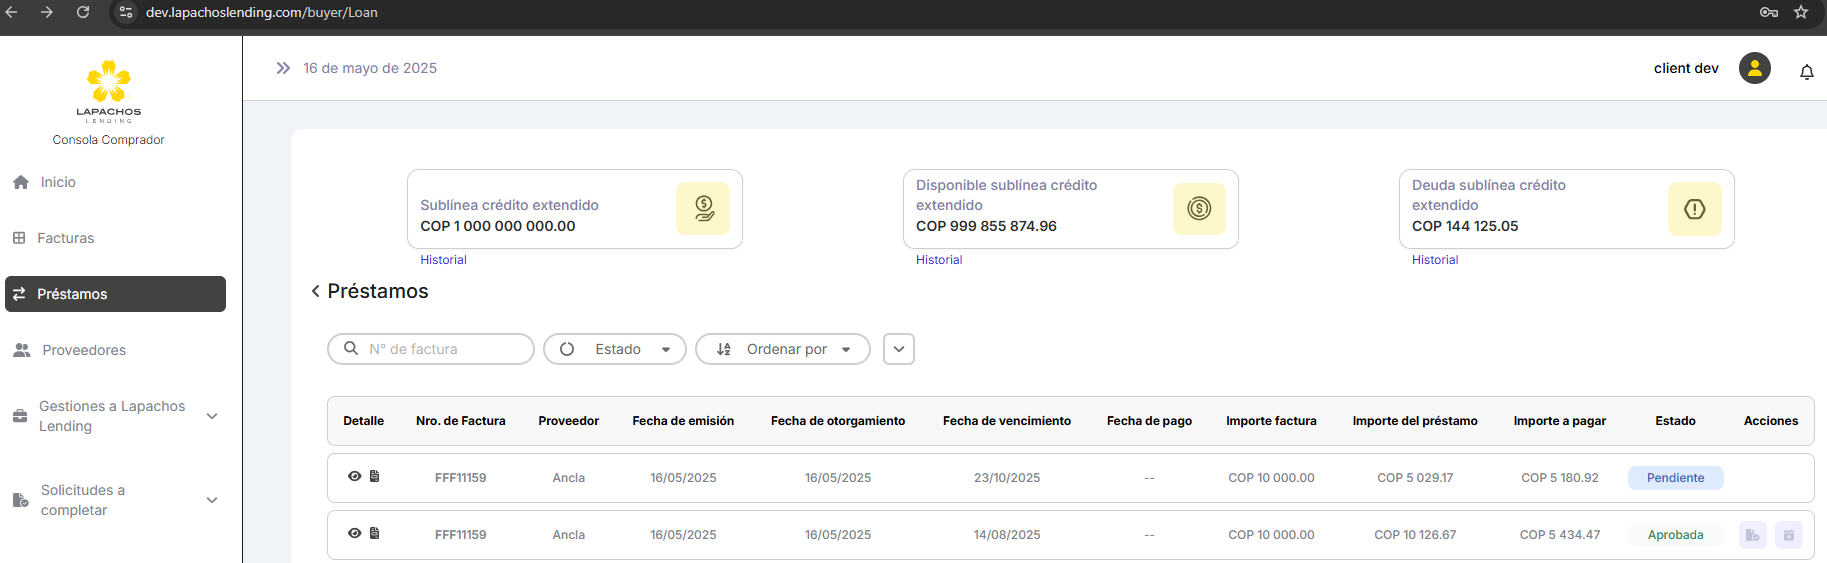The height and width of the screenshot is (563, 1827).
Task: Click first action icon on Aprobada row
Action: pos(1752,535)
